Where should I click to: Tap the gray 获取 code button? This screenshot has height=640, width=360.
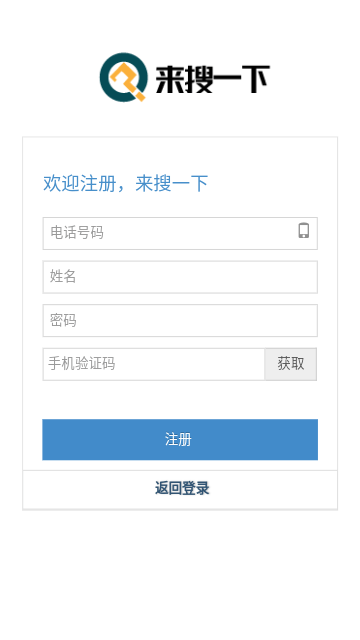[x=291, y=364]
